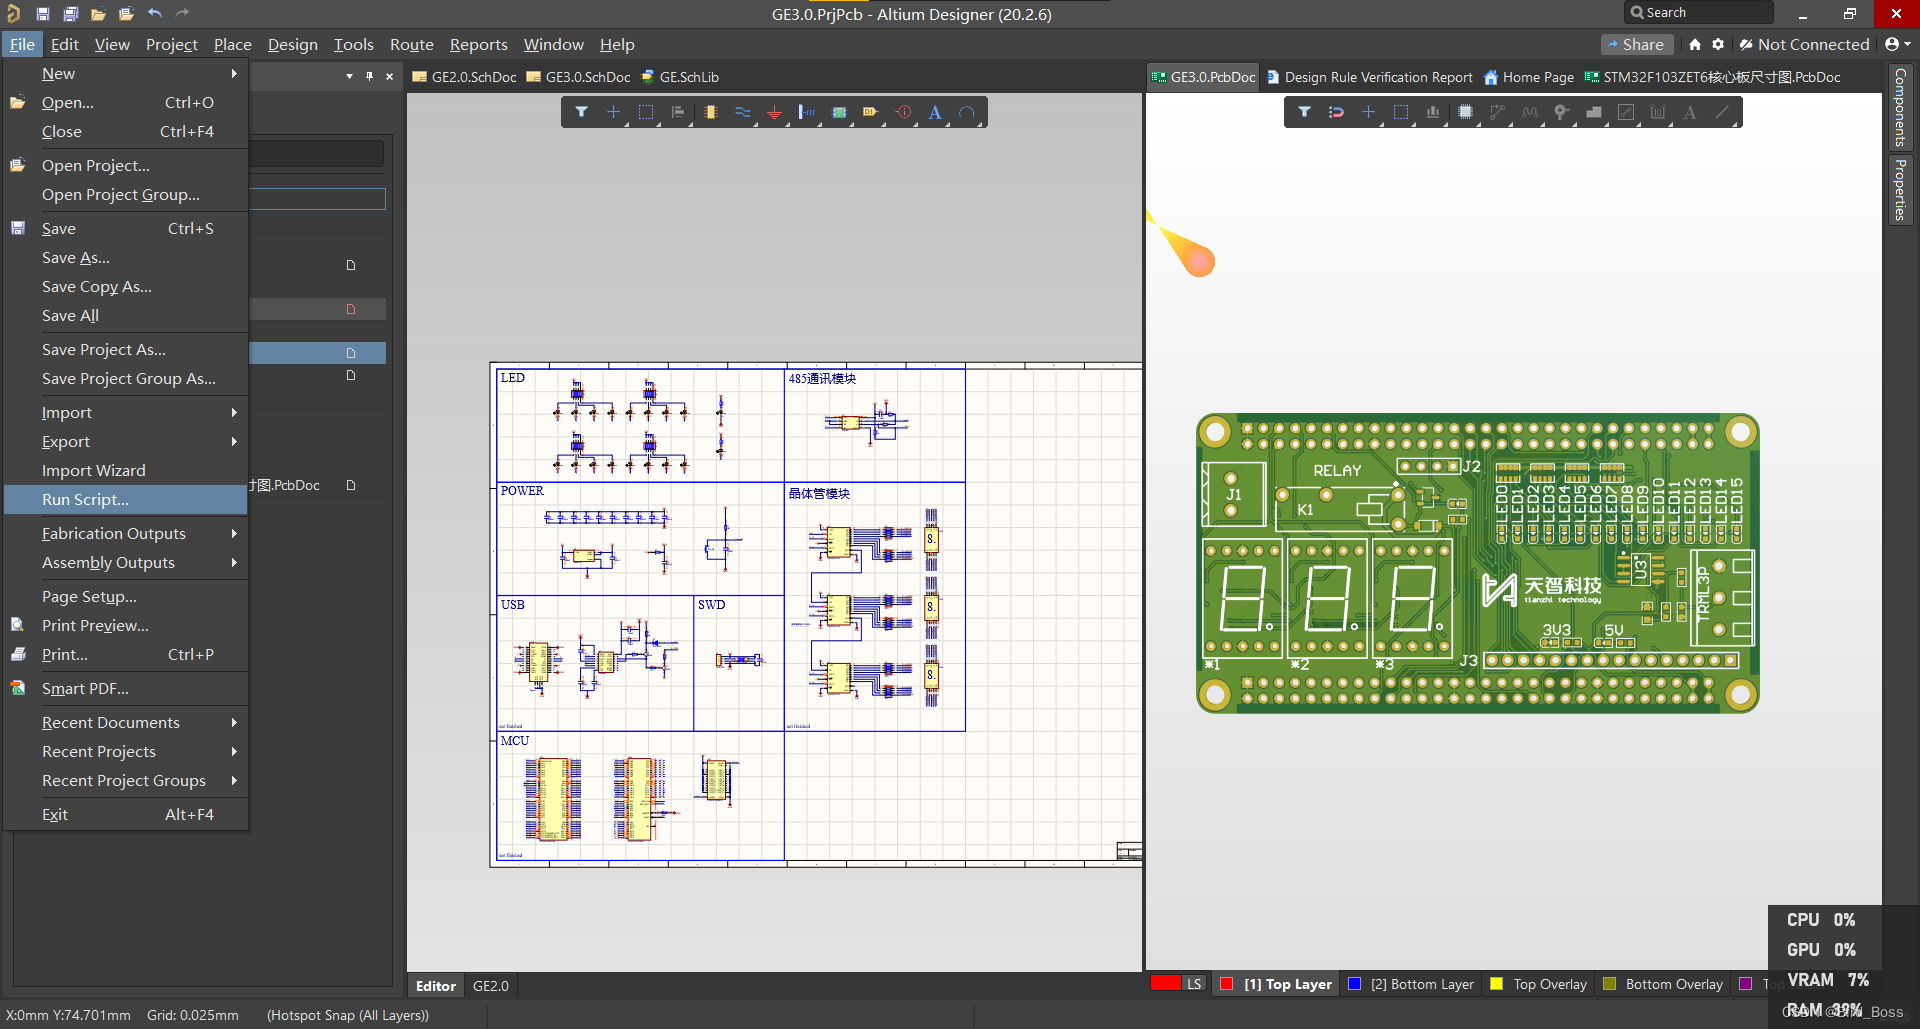Select Smart PDF menu entry
The image size is (1920, 1029).
(125, 688)
